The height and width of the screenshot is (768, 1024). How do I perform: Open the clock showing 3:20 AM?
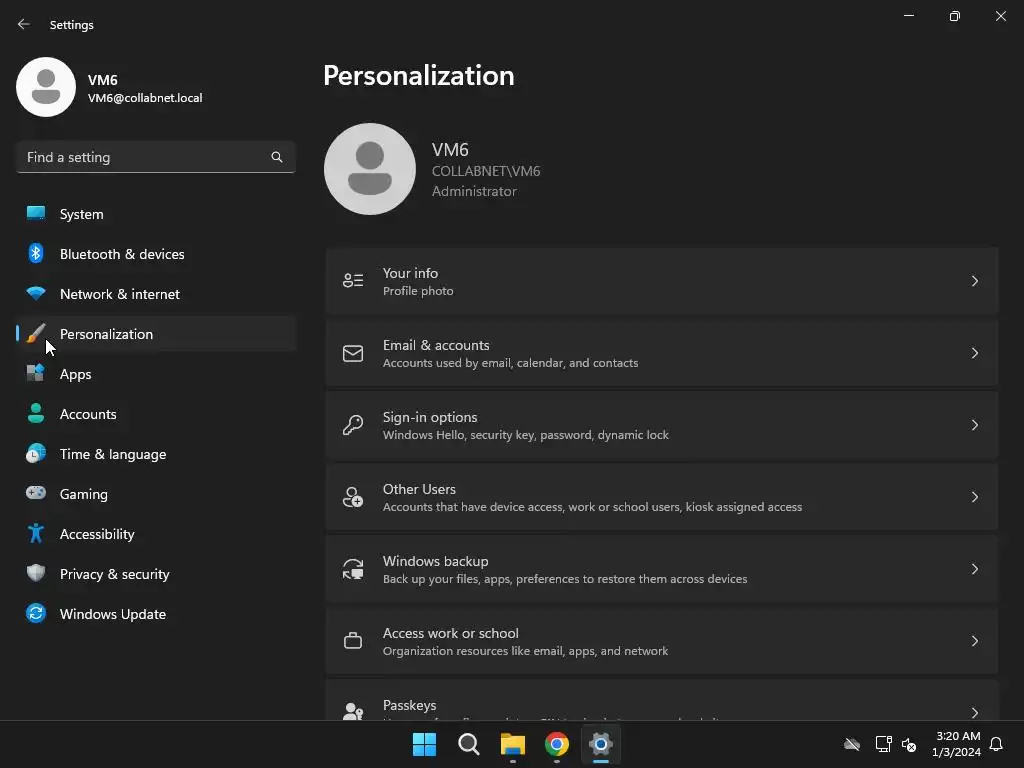point(957,744)
